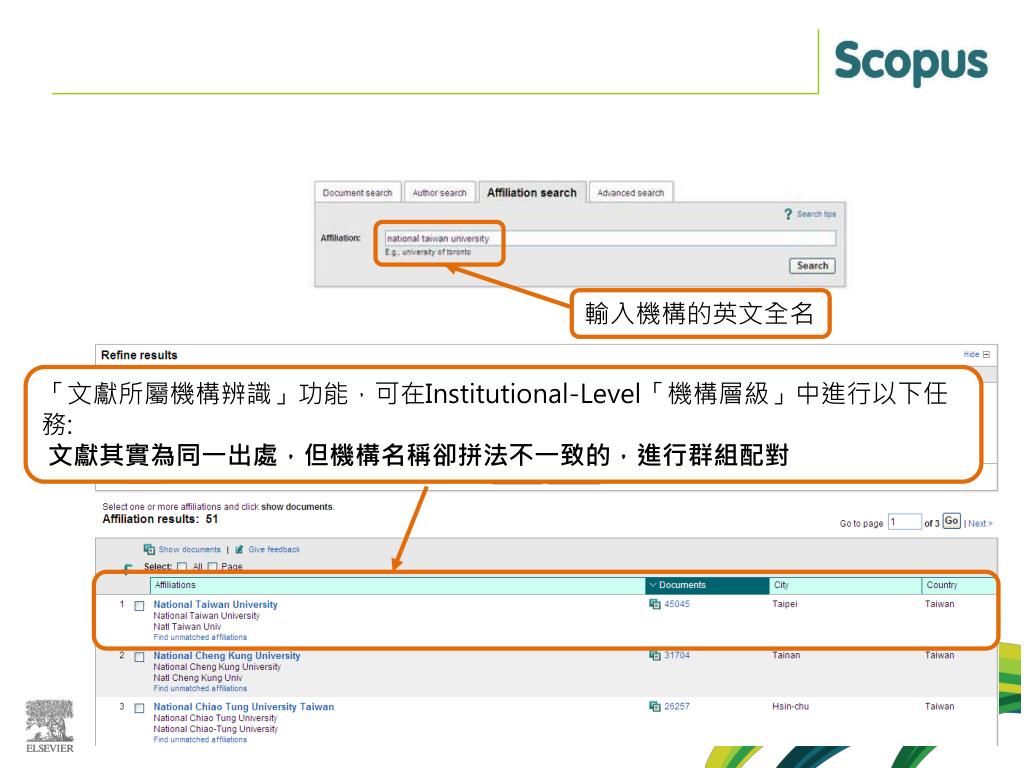Click the Go button for pagination
The image size is (1024, 768).
(952, 521)
